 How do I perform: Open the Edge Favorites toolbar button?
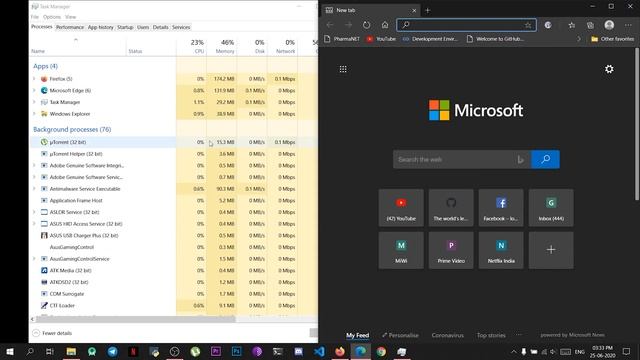[x=572, y=25]
